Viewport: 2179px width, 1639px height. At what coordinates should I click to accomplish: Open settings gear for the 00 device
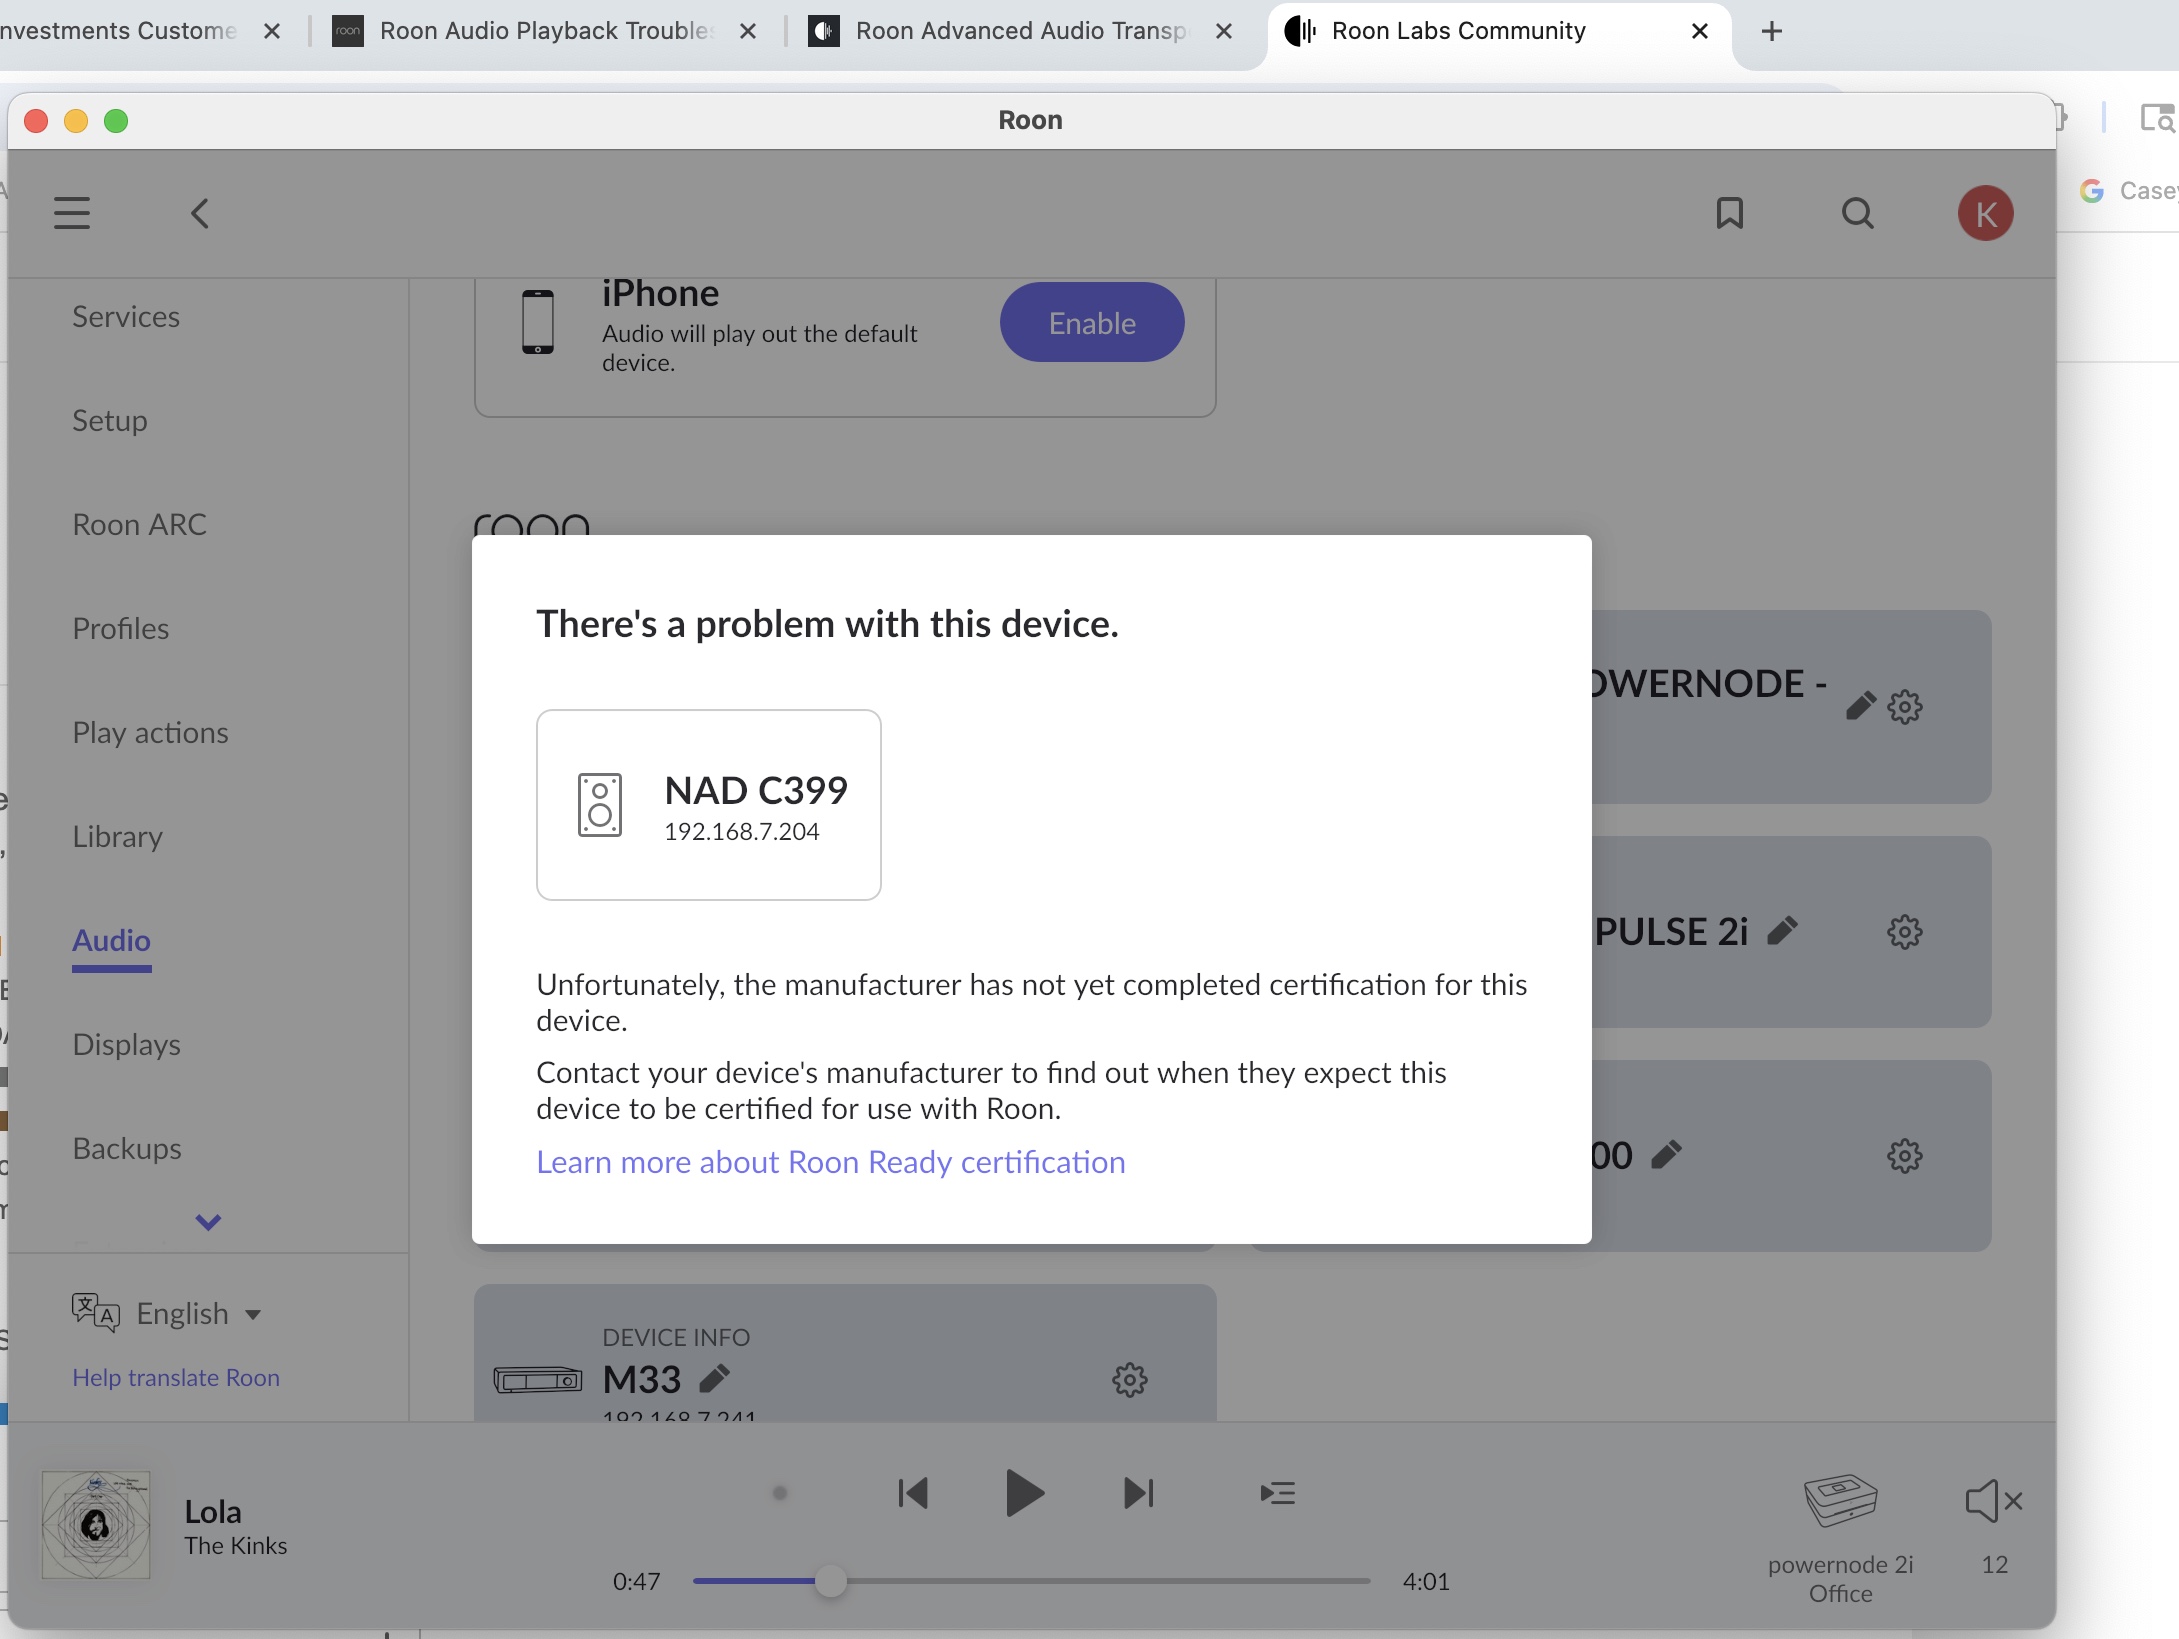(x=1904, y=1156)
